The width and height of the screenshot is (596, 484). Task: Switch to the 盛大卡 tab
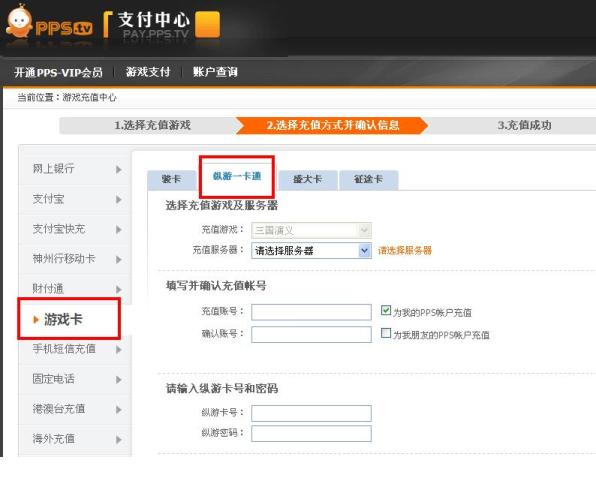coord(308,180)
